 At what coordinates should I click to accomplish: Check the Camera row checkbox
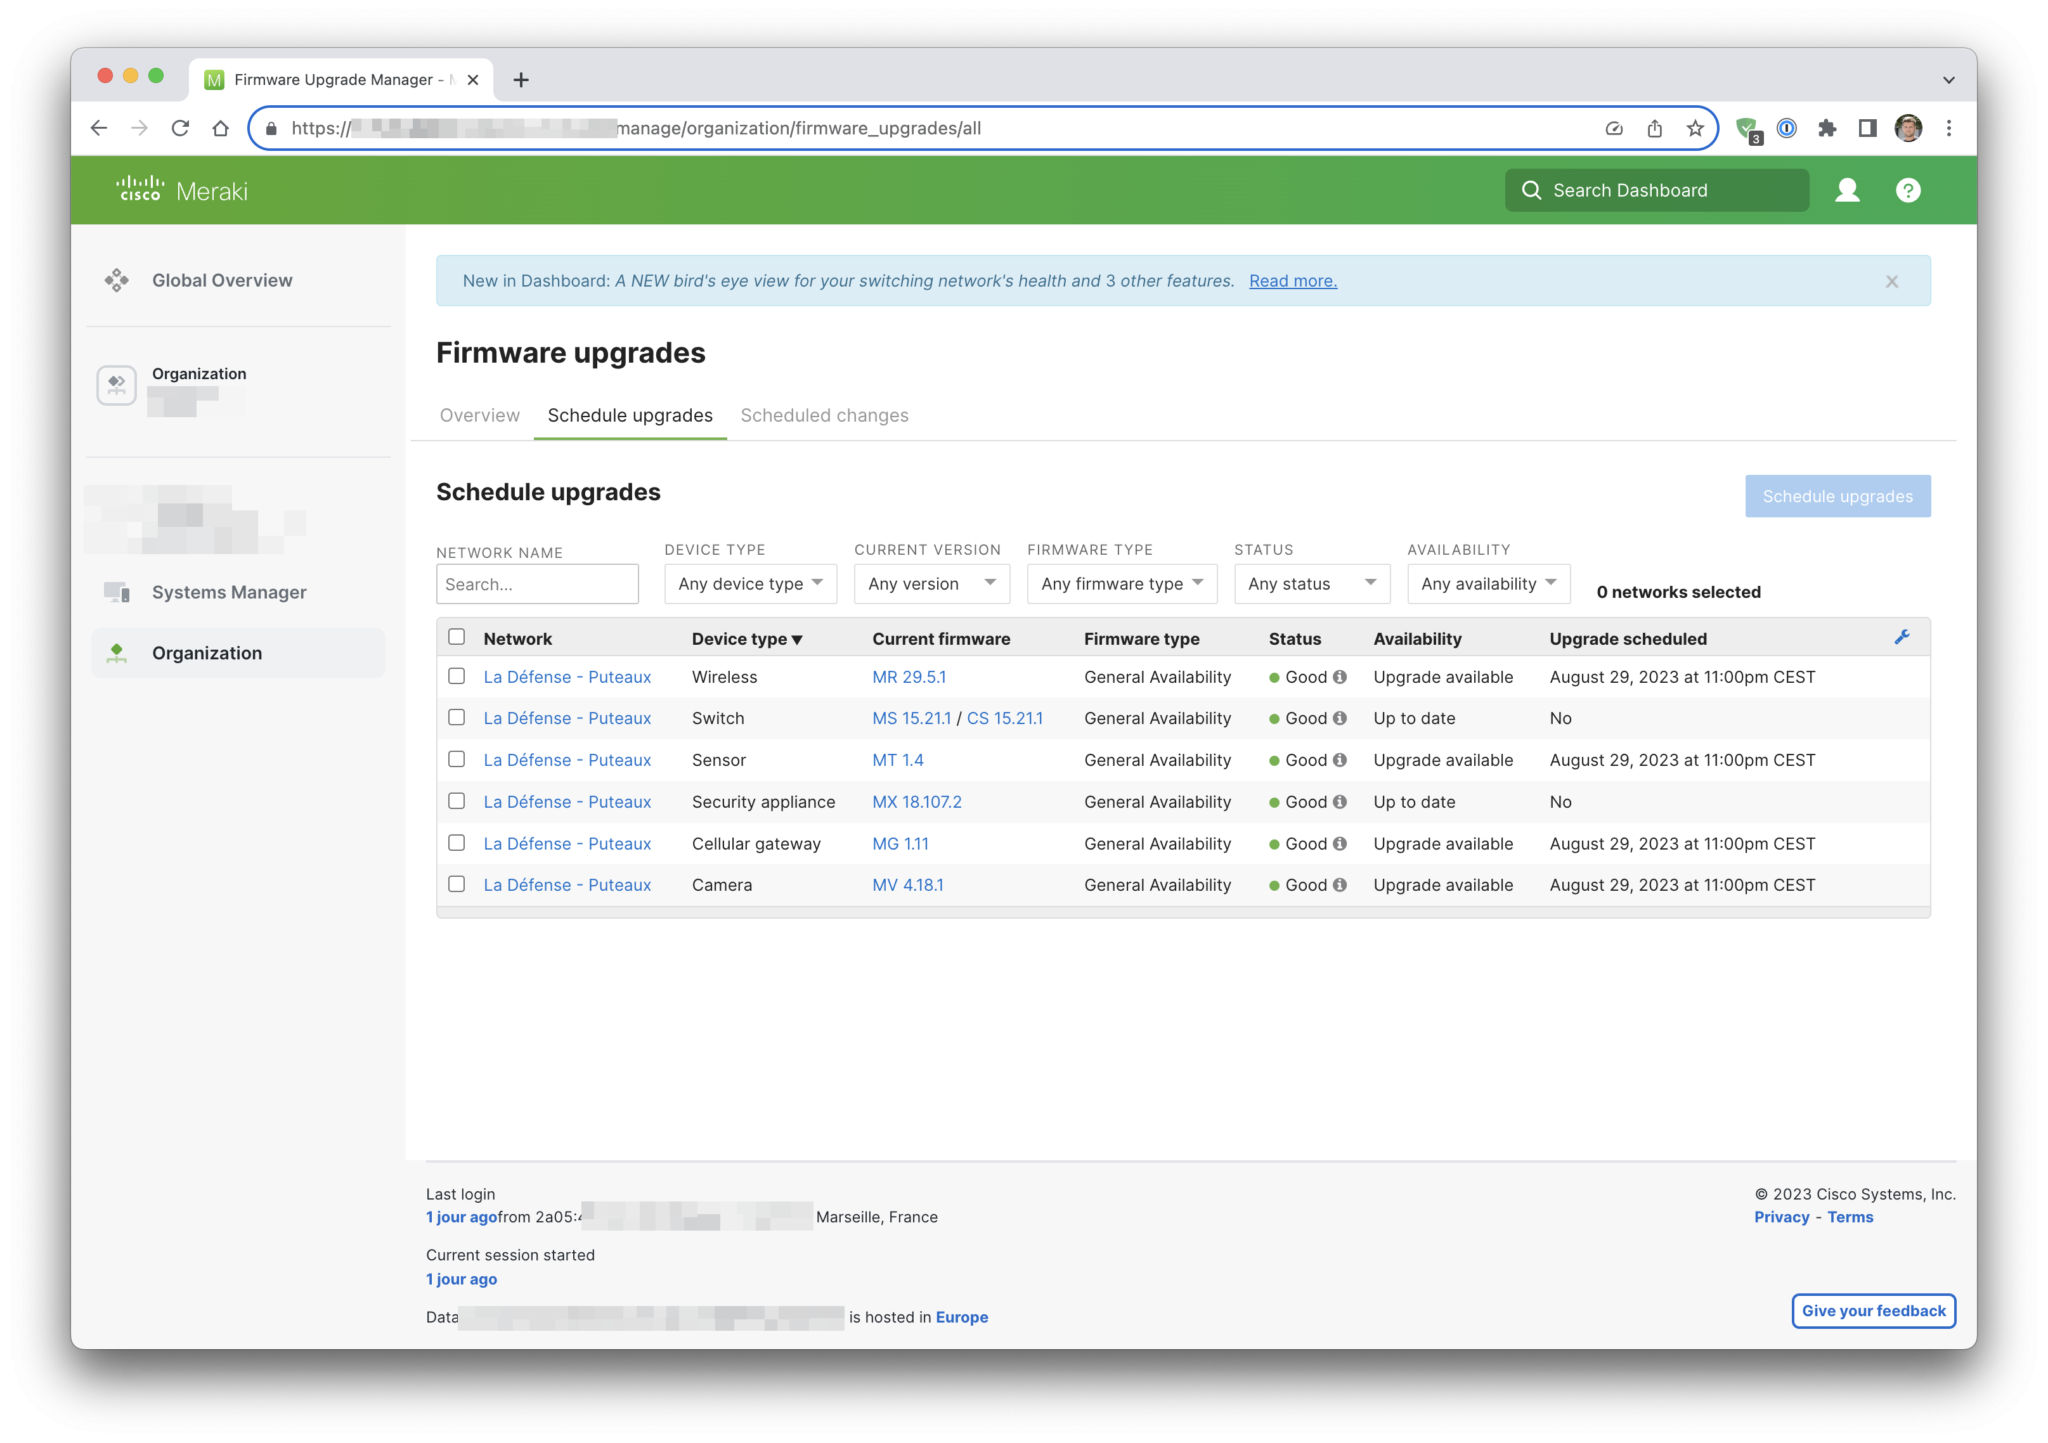[x=457, y=884]
